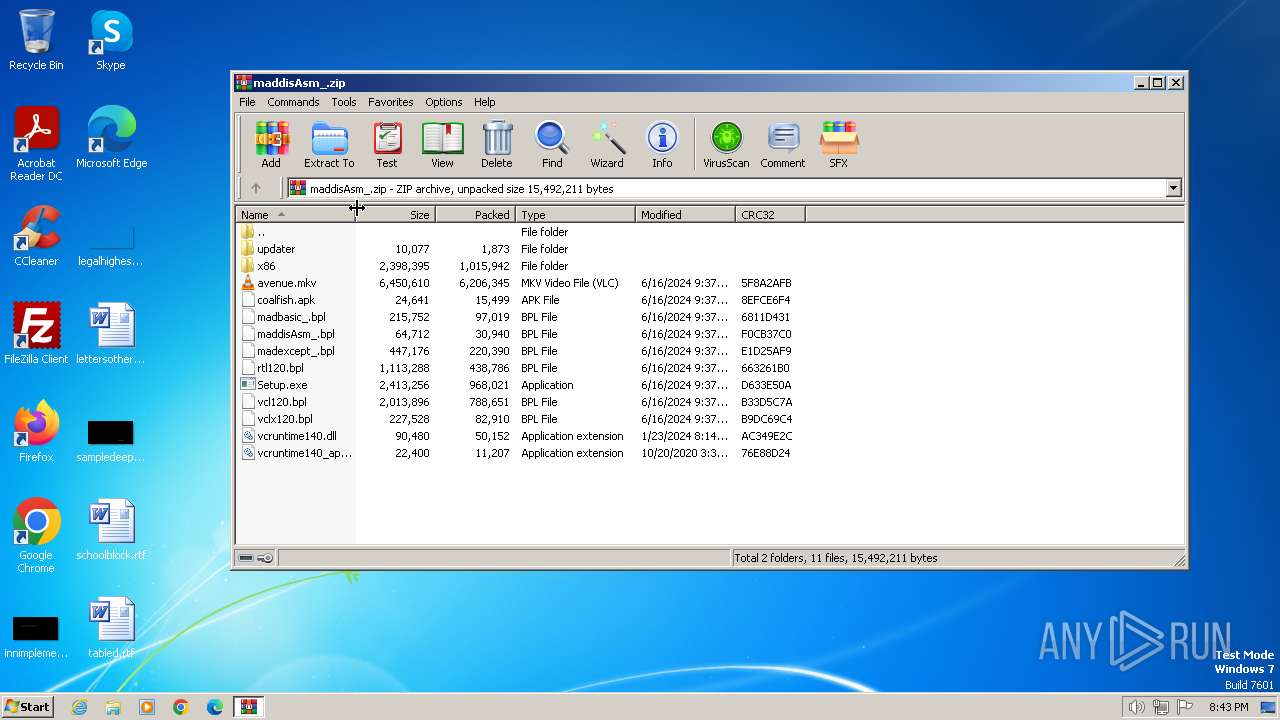Image resolution: width=1280 pixels, height=720 pixels.
Task: Open the Commands menu
Action: tap(293, 102)
